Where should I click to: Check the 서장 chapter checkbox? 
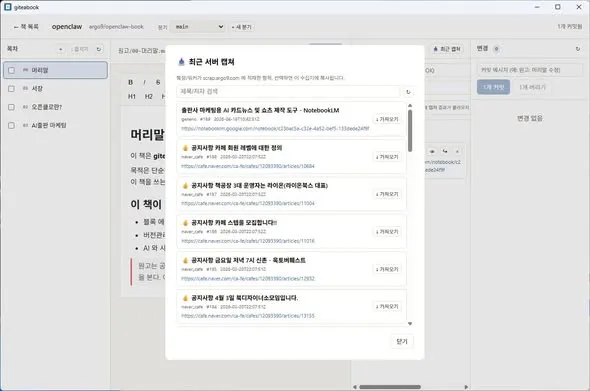click(11, 89)
